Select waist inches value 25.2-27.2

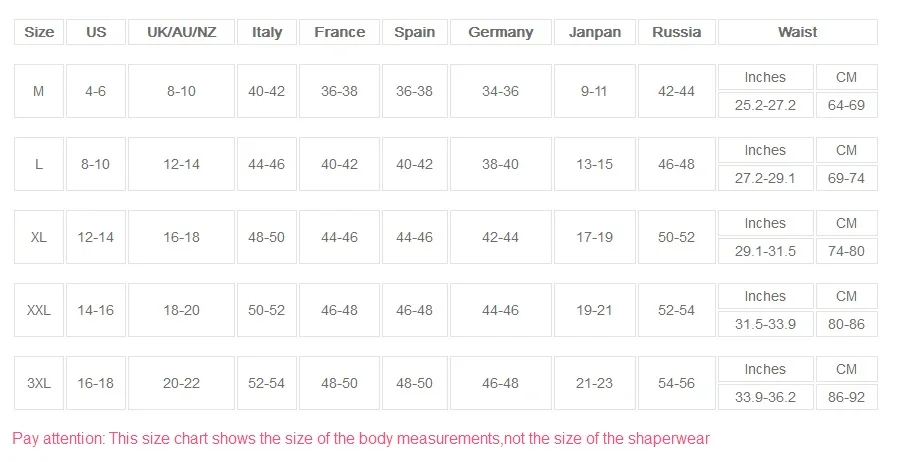point(766,105)
